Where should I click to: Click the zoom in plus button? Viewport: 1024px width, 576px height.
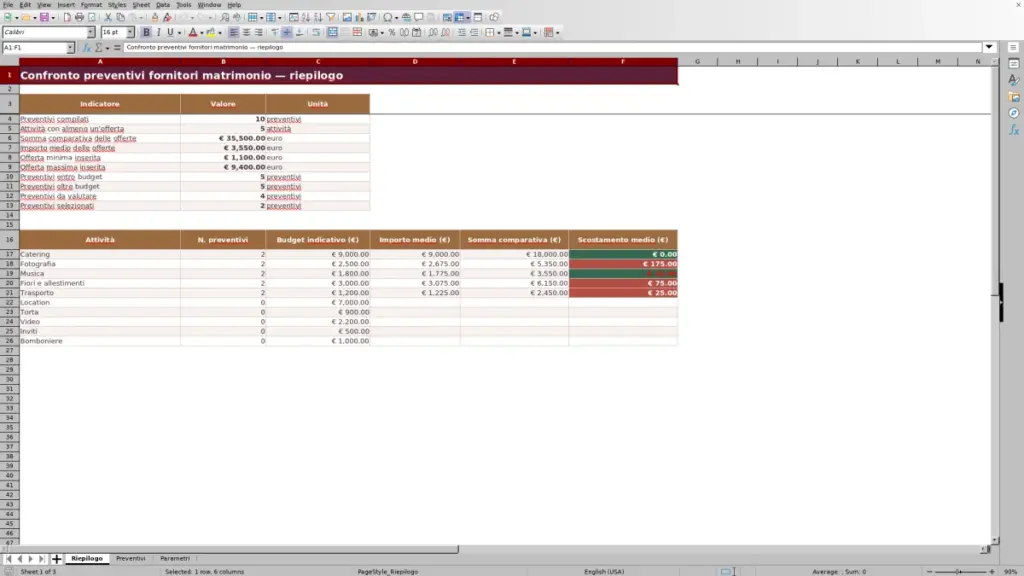click(992, 572)
